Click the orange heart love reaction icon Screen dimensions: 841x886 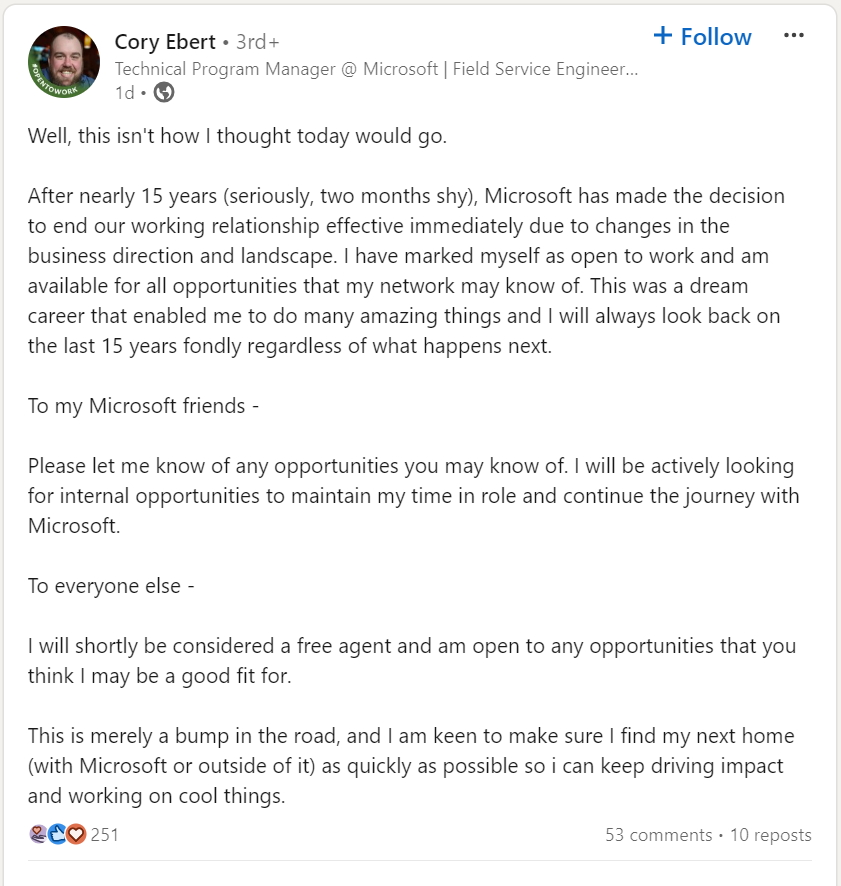[76, 834]
